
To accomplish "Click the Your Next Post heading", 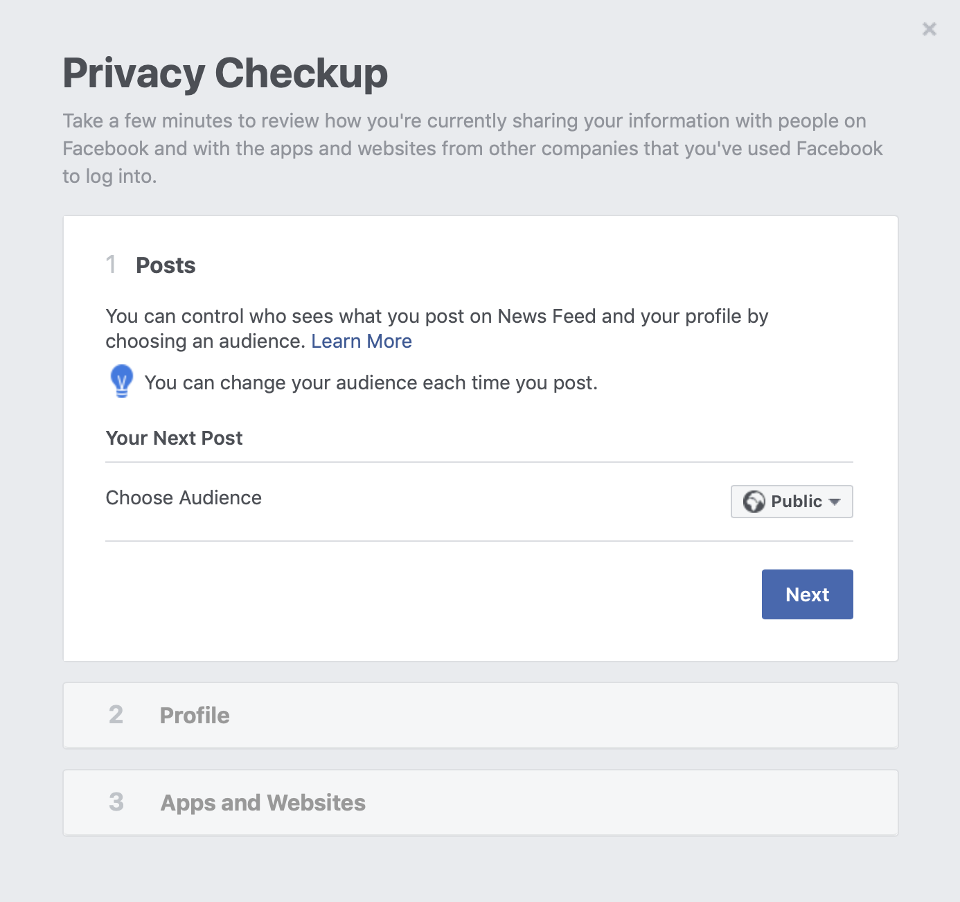I will click(x=174, y=438).
